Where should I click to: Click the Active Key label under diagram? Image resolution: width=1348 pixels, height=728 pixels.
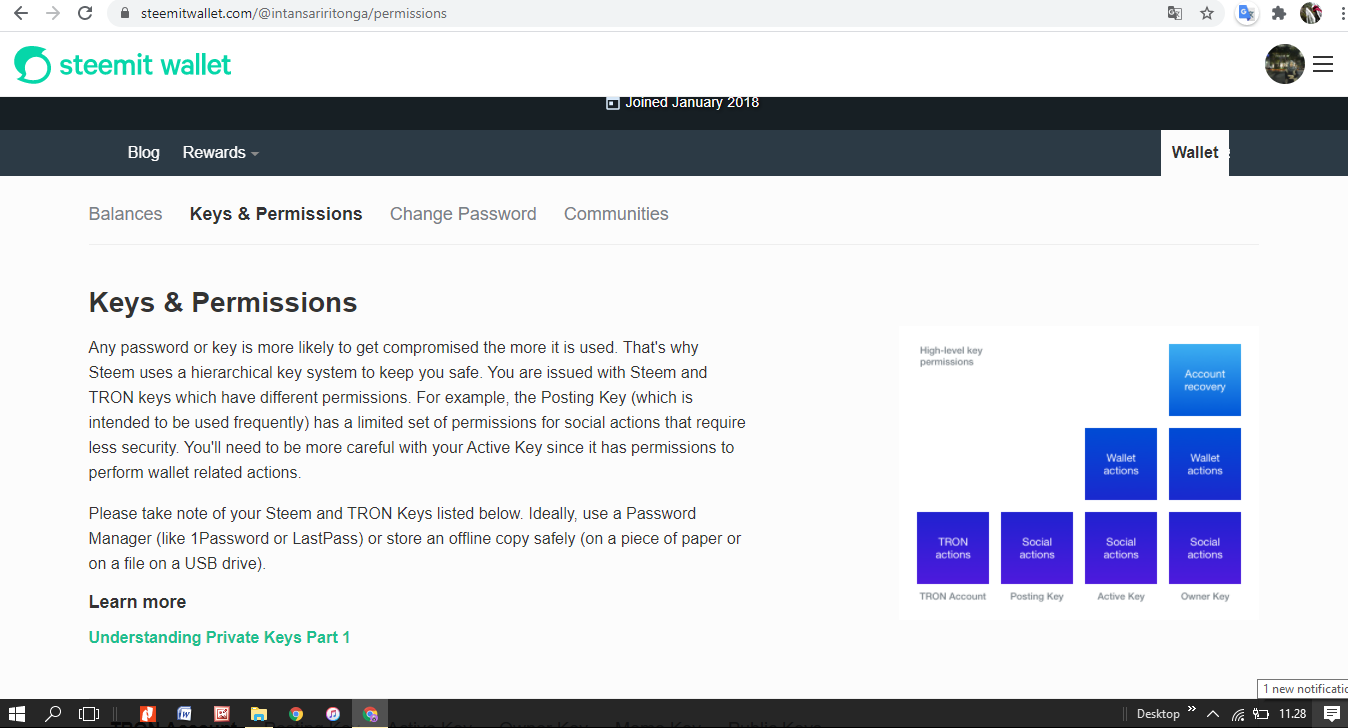click(1121, 597)
